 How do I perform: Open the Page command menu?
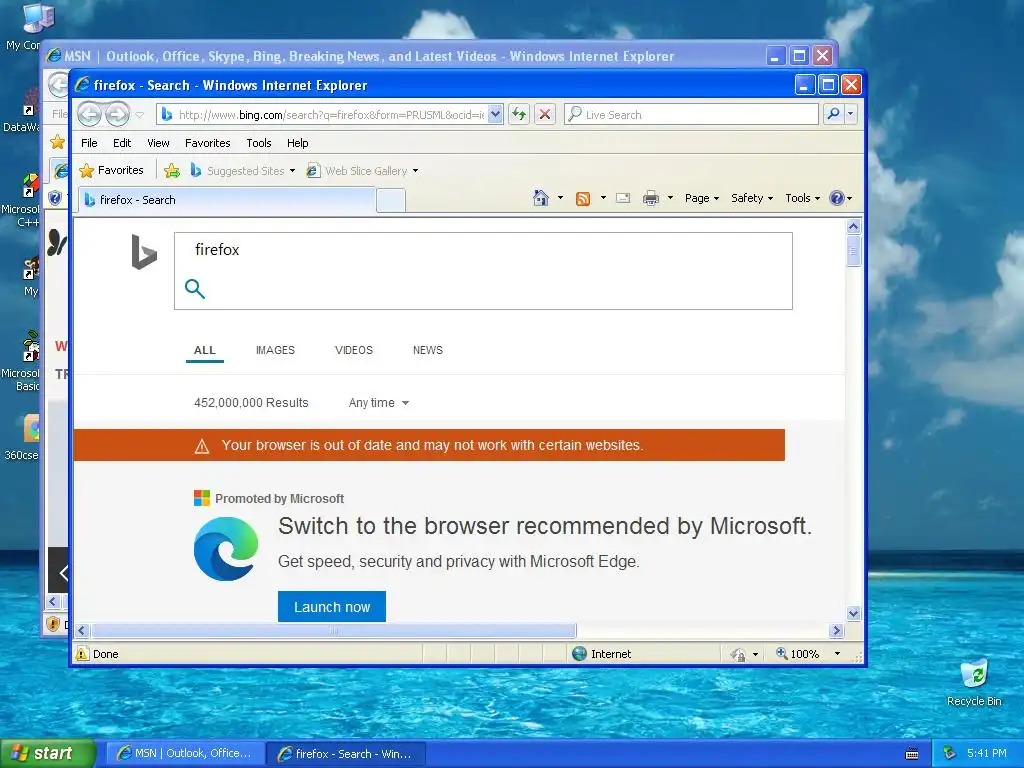coord(701,198)
